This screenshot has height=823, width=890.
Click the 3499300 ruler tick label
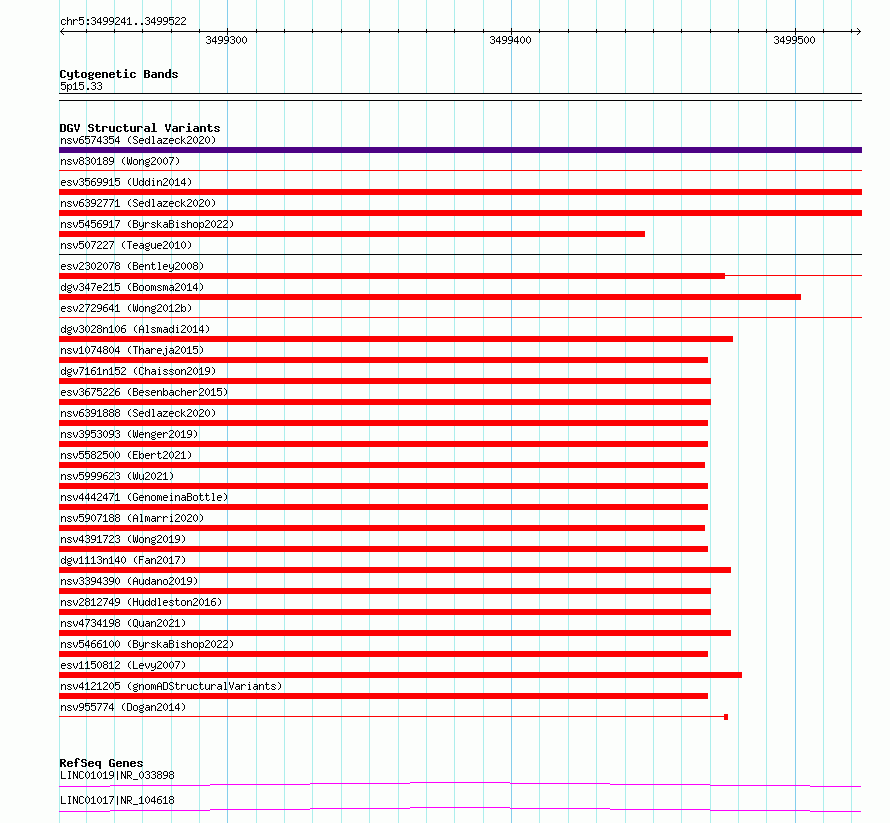tap(226, 40)
